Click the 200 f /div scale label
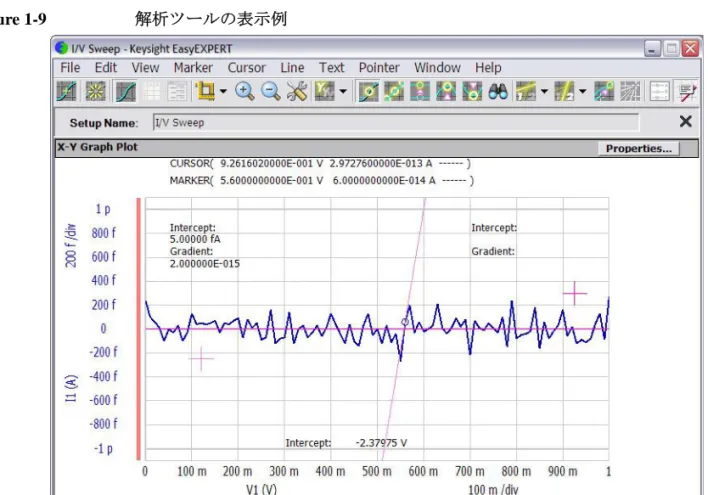 (70, 246)
